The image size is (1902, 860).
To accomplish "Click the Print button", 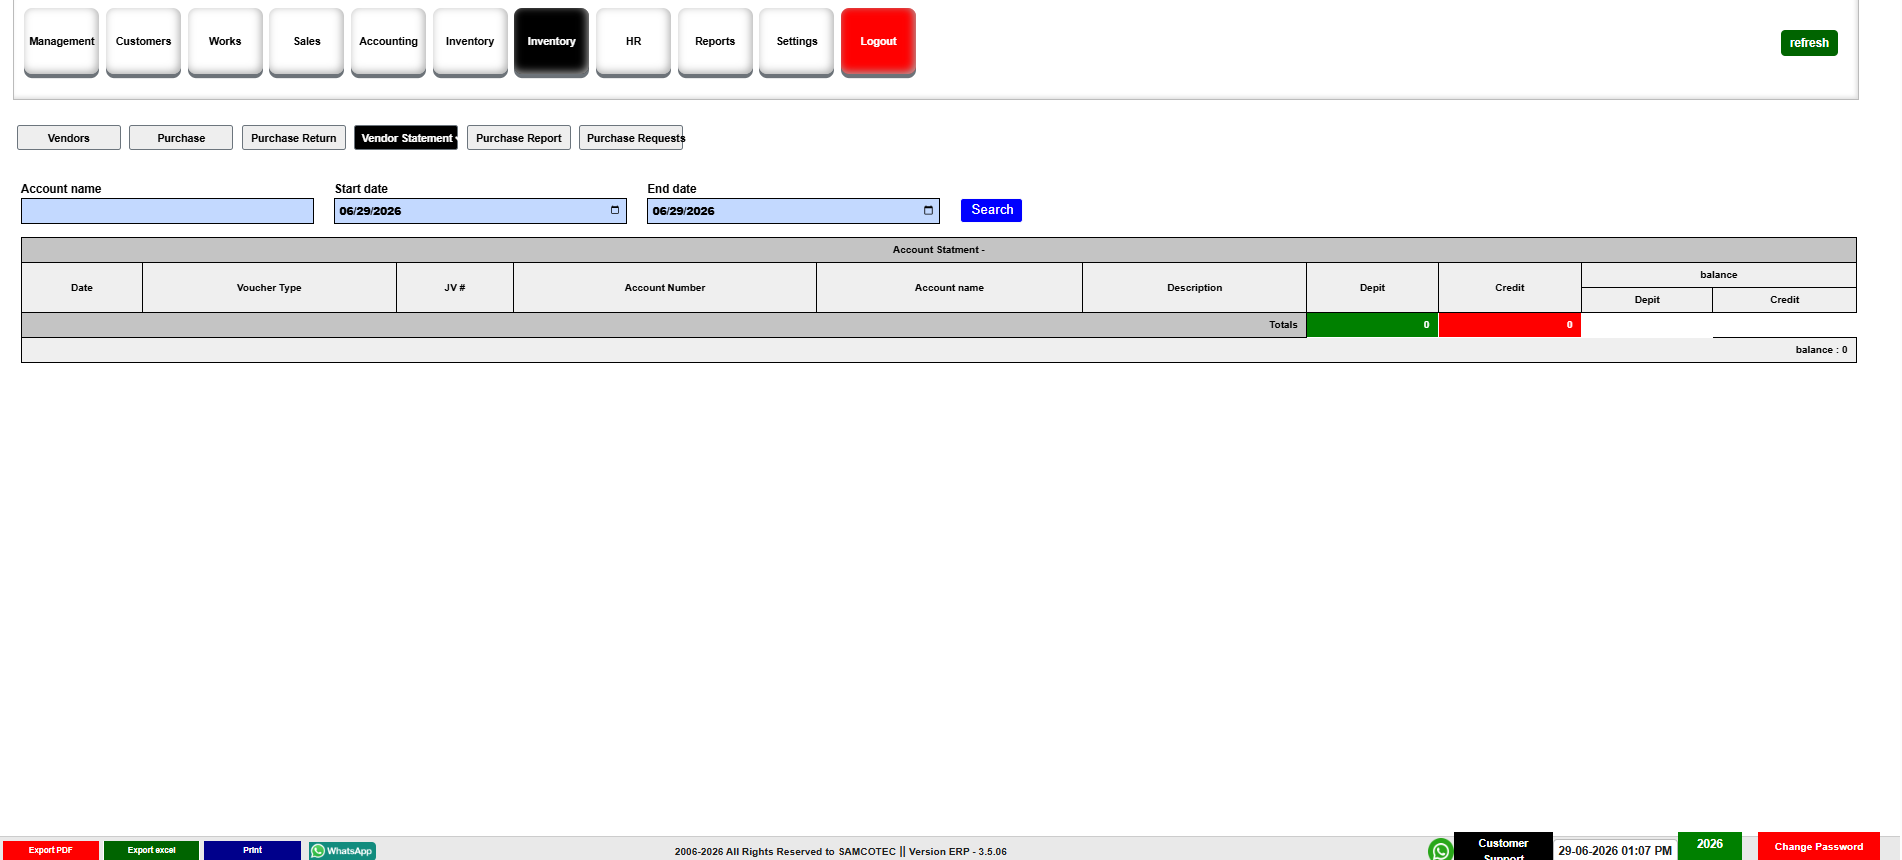I will (252, 850).
